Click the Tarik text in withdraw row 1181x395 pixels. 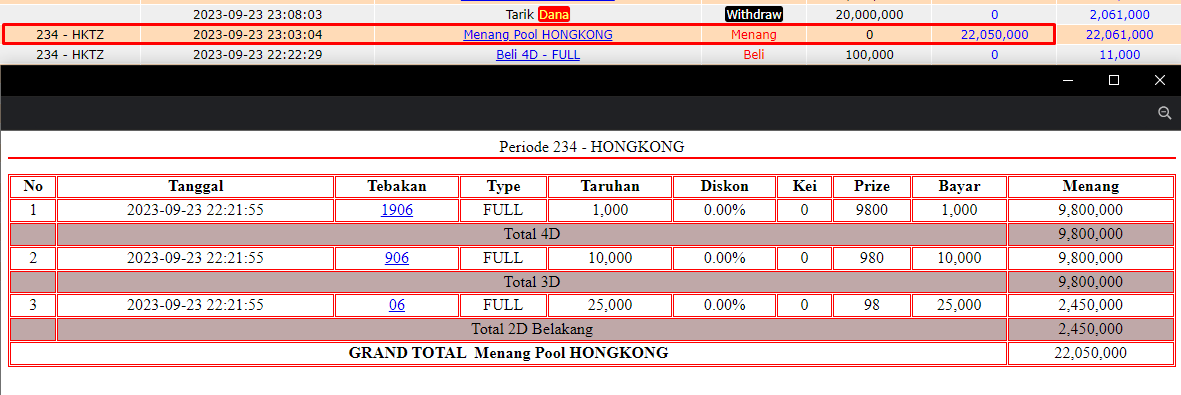click(x=520, y=14)
